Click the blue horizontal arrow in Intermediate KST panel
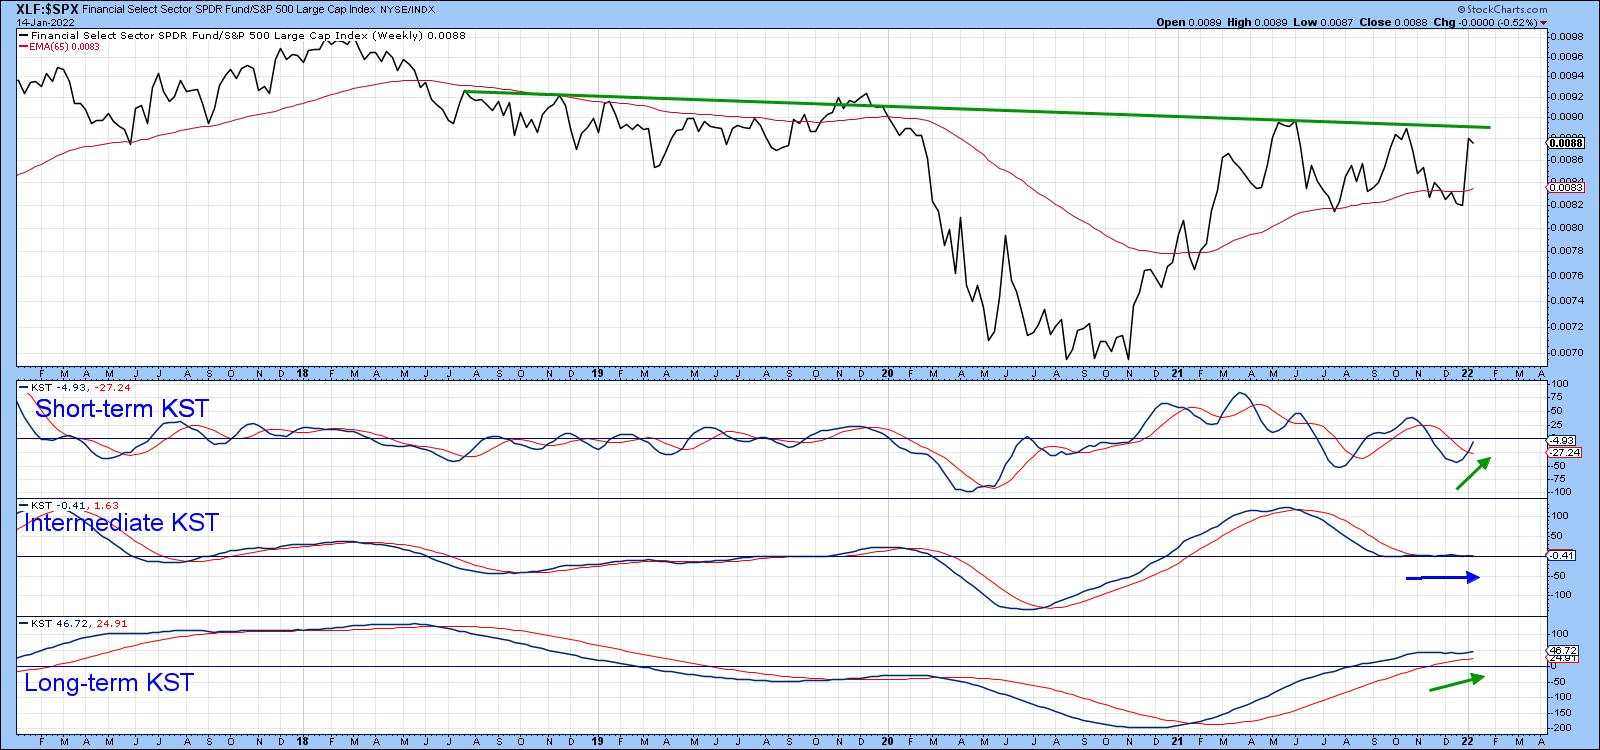The width and height of the screenshot is (1600, 750). coord(1442,577)
